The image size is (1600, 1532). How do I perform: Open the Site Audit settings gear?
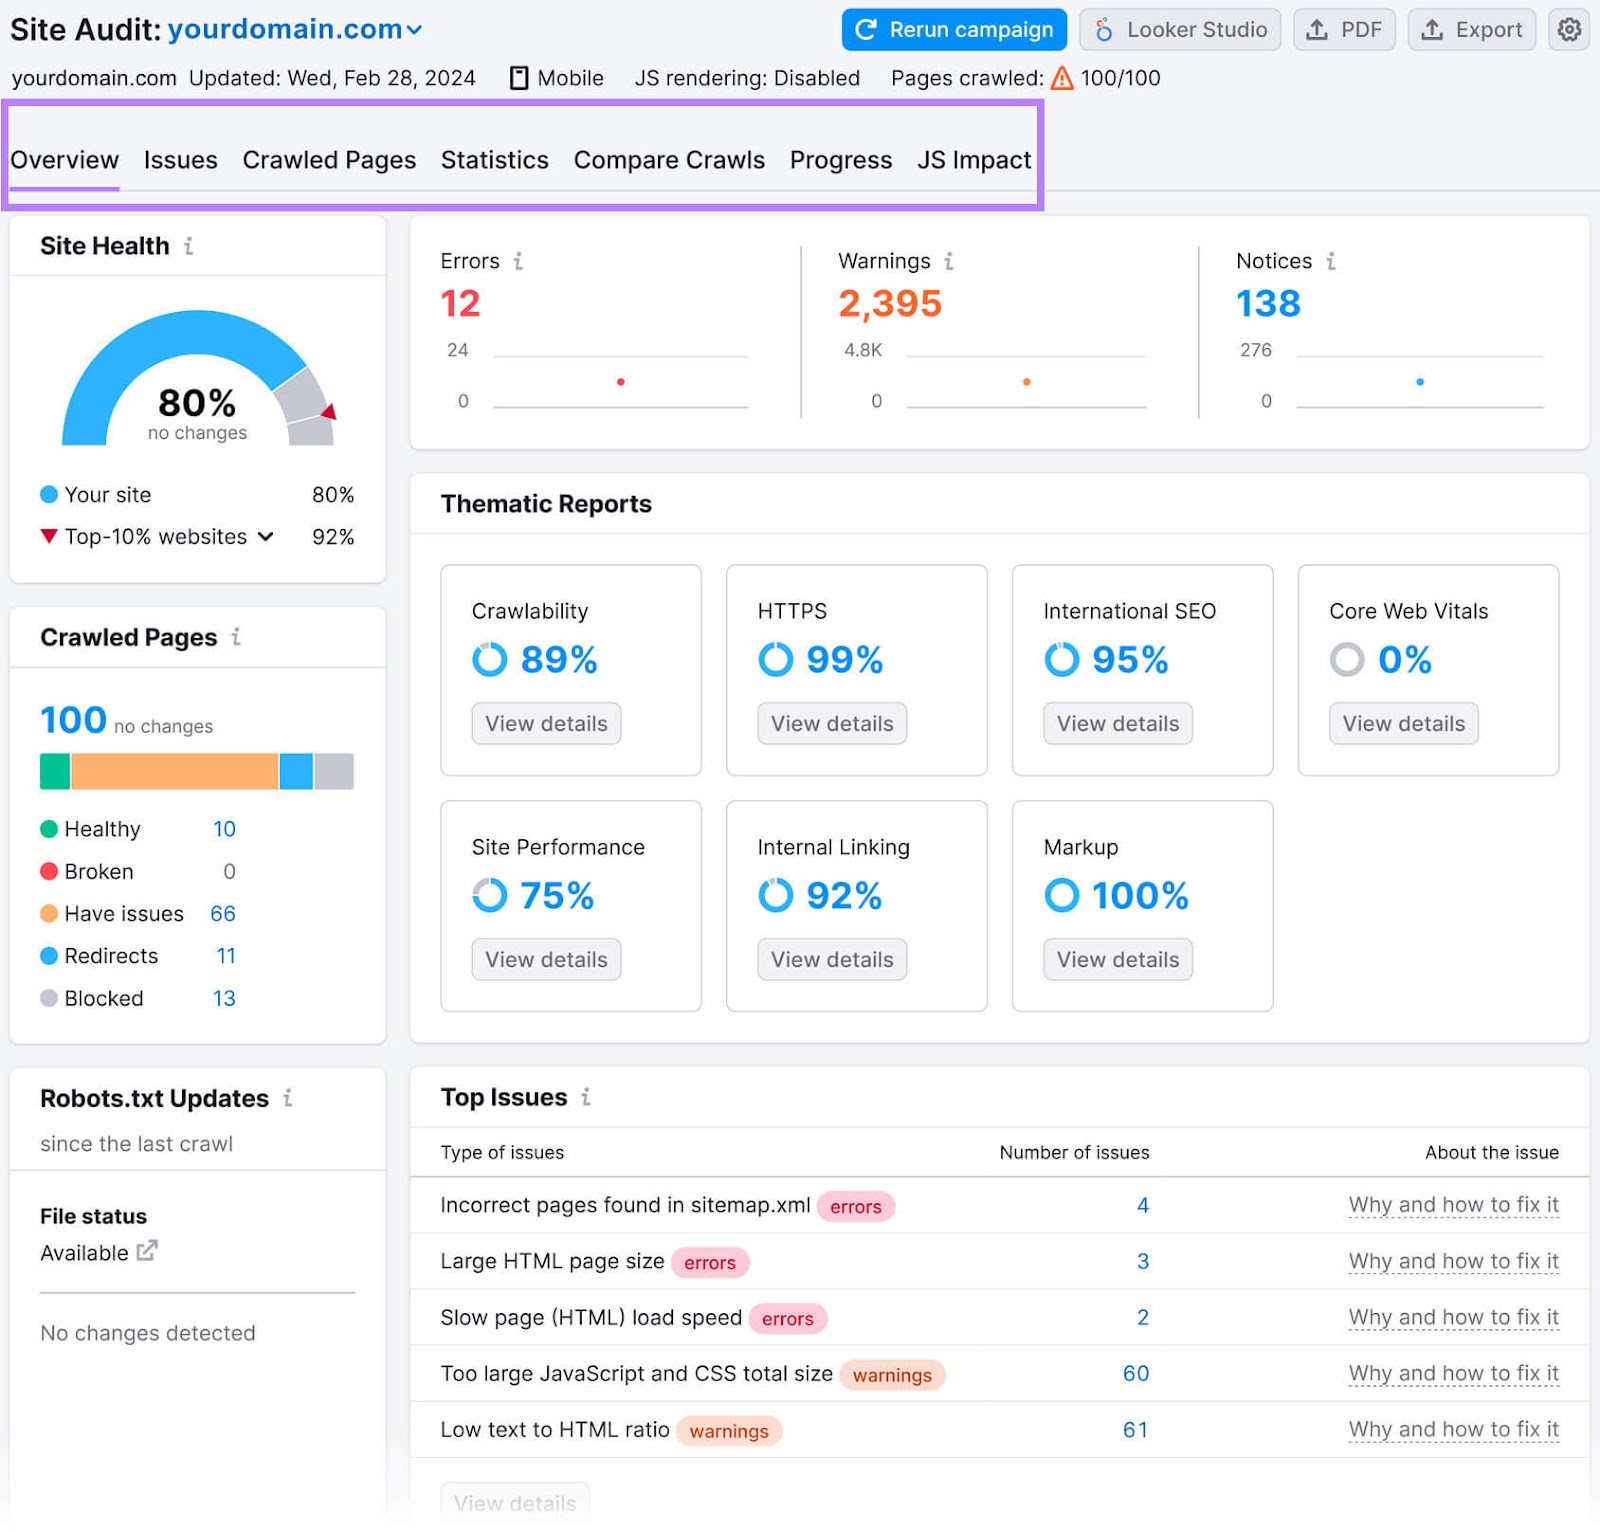click(1568, 29)
